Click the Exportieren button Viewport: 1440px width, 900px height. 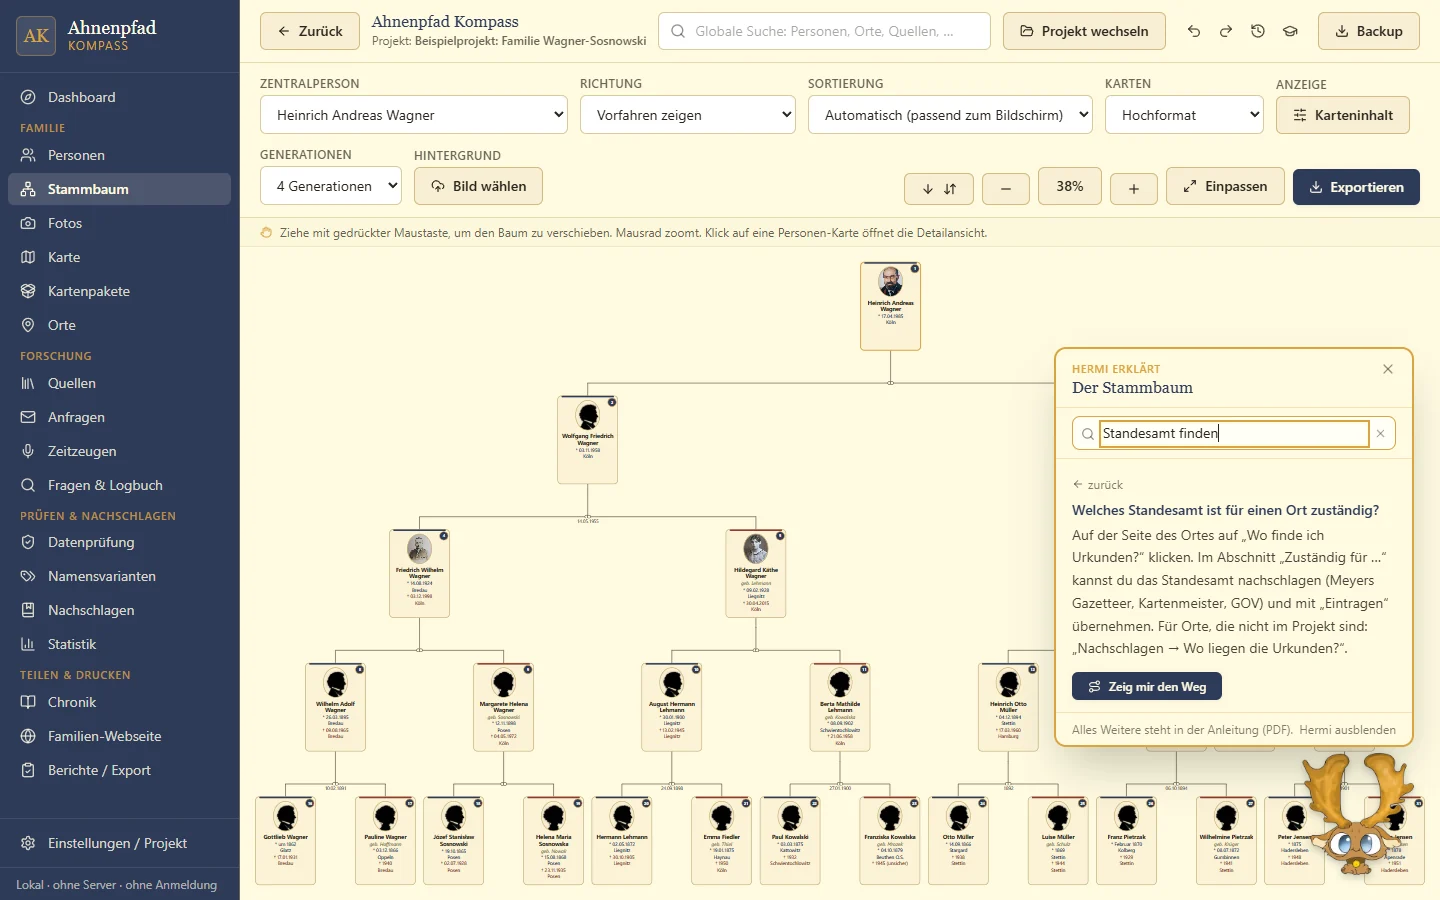[1356, 187]
